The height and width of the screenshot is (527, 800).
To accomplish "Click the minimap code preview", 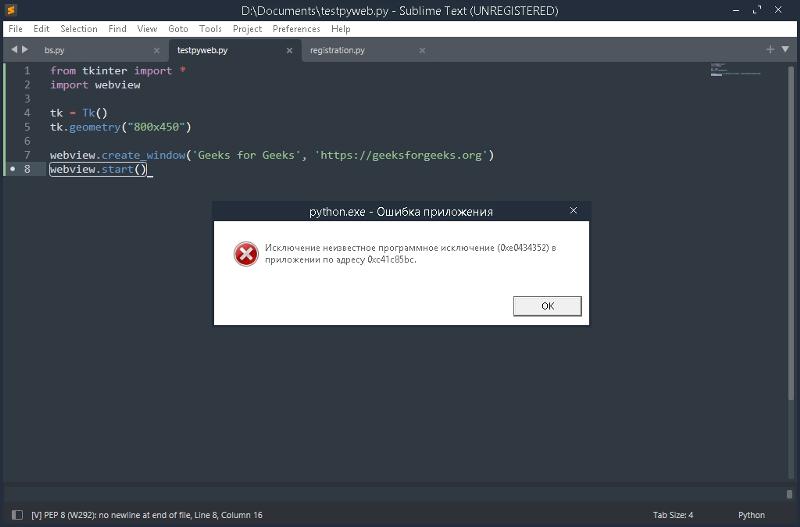I will pos(735,70).
